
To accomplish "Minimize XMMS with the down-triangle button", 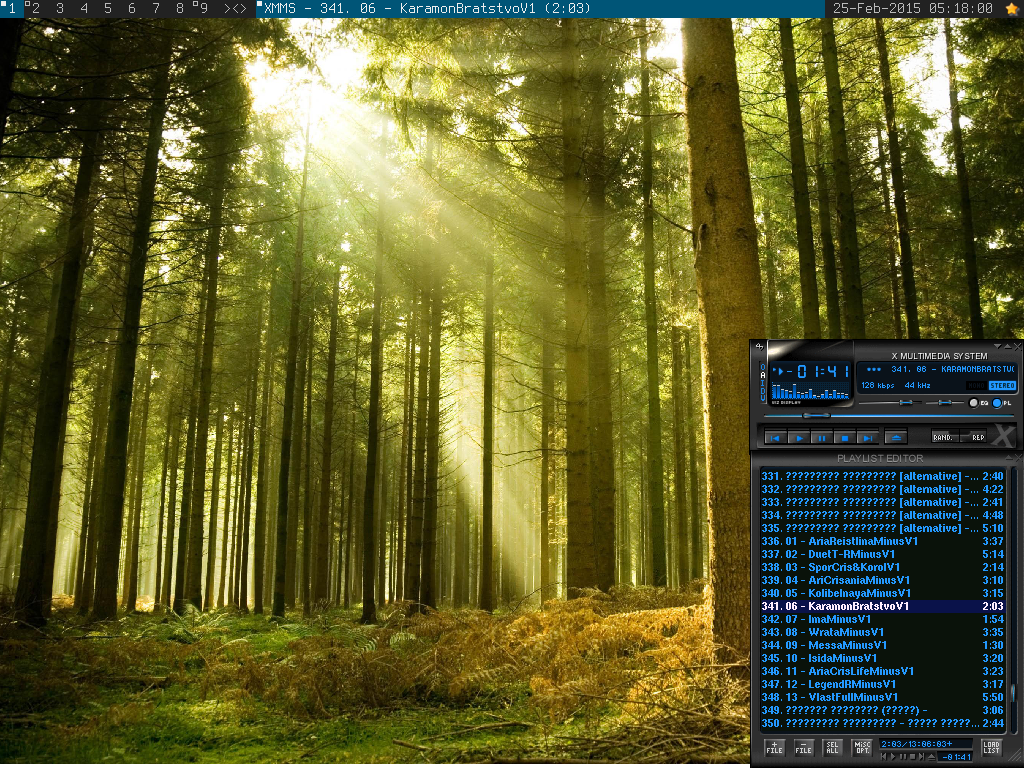I will (997, 347).
